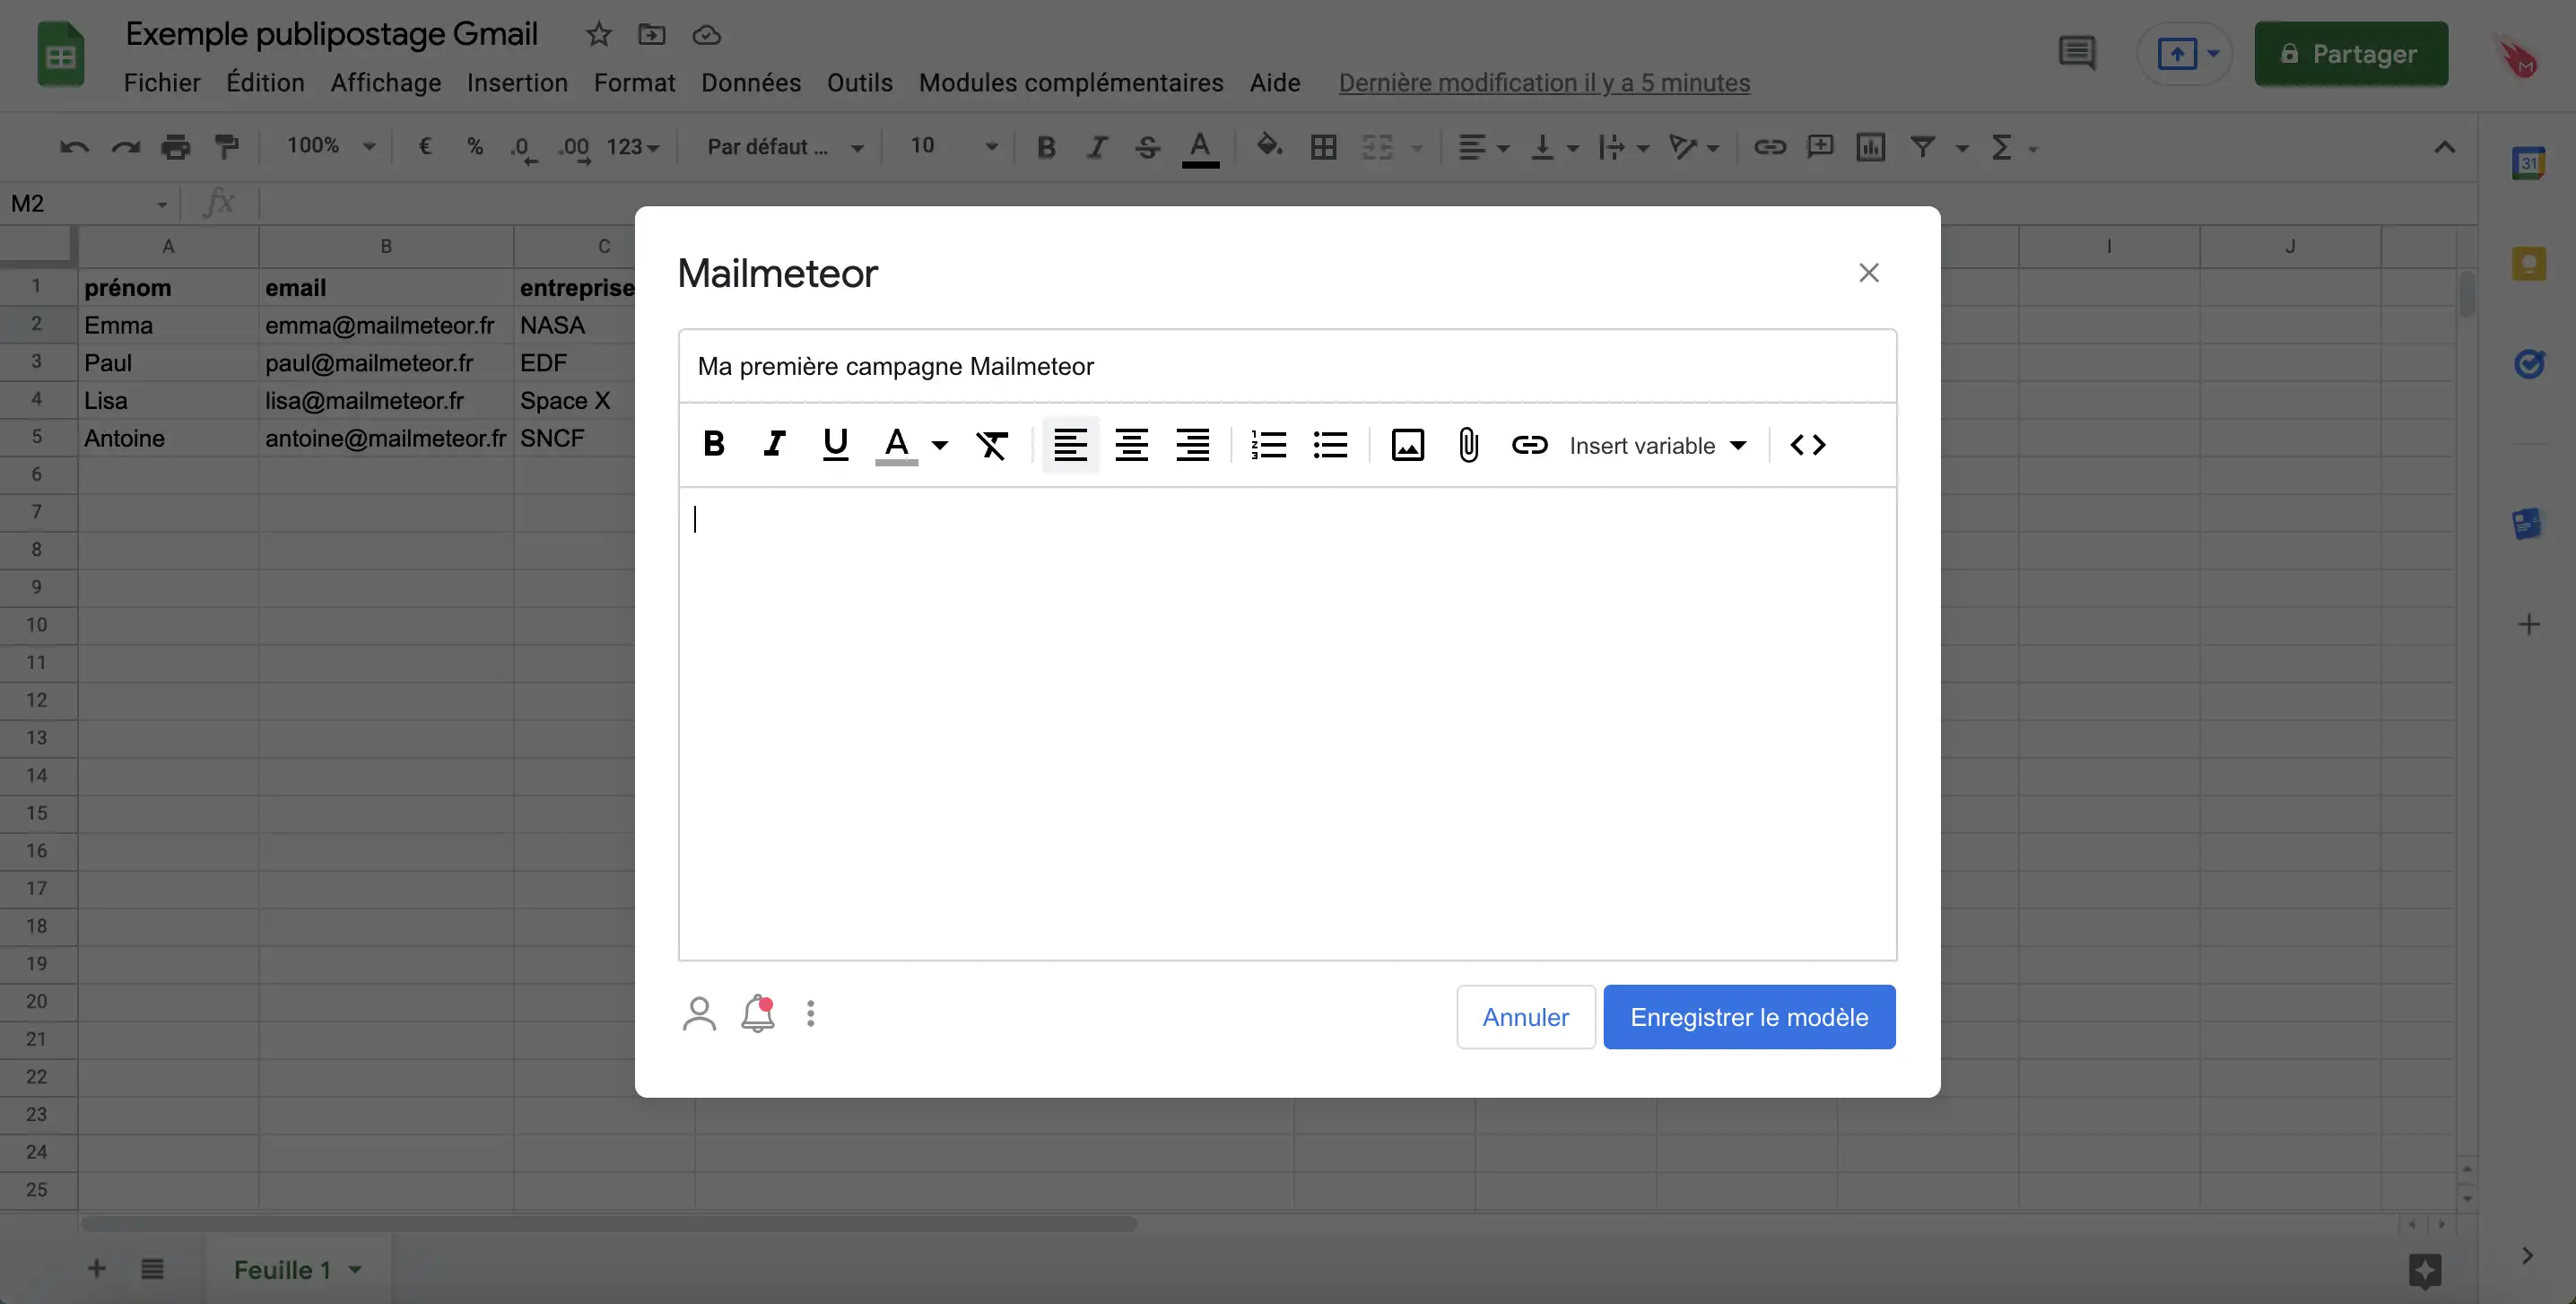Move document with folder icon
This screenshot has width=2576, height=1304.
tap(652, 35)
